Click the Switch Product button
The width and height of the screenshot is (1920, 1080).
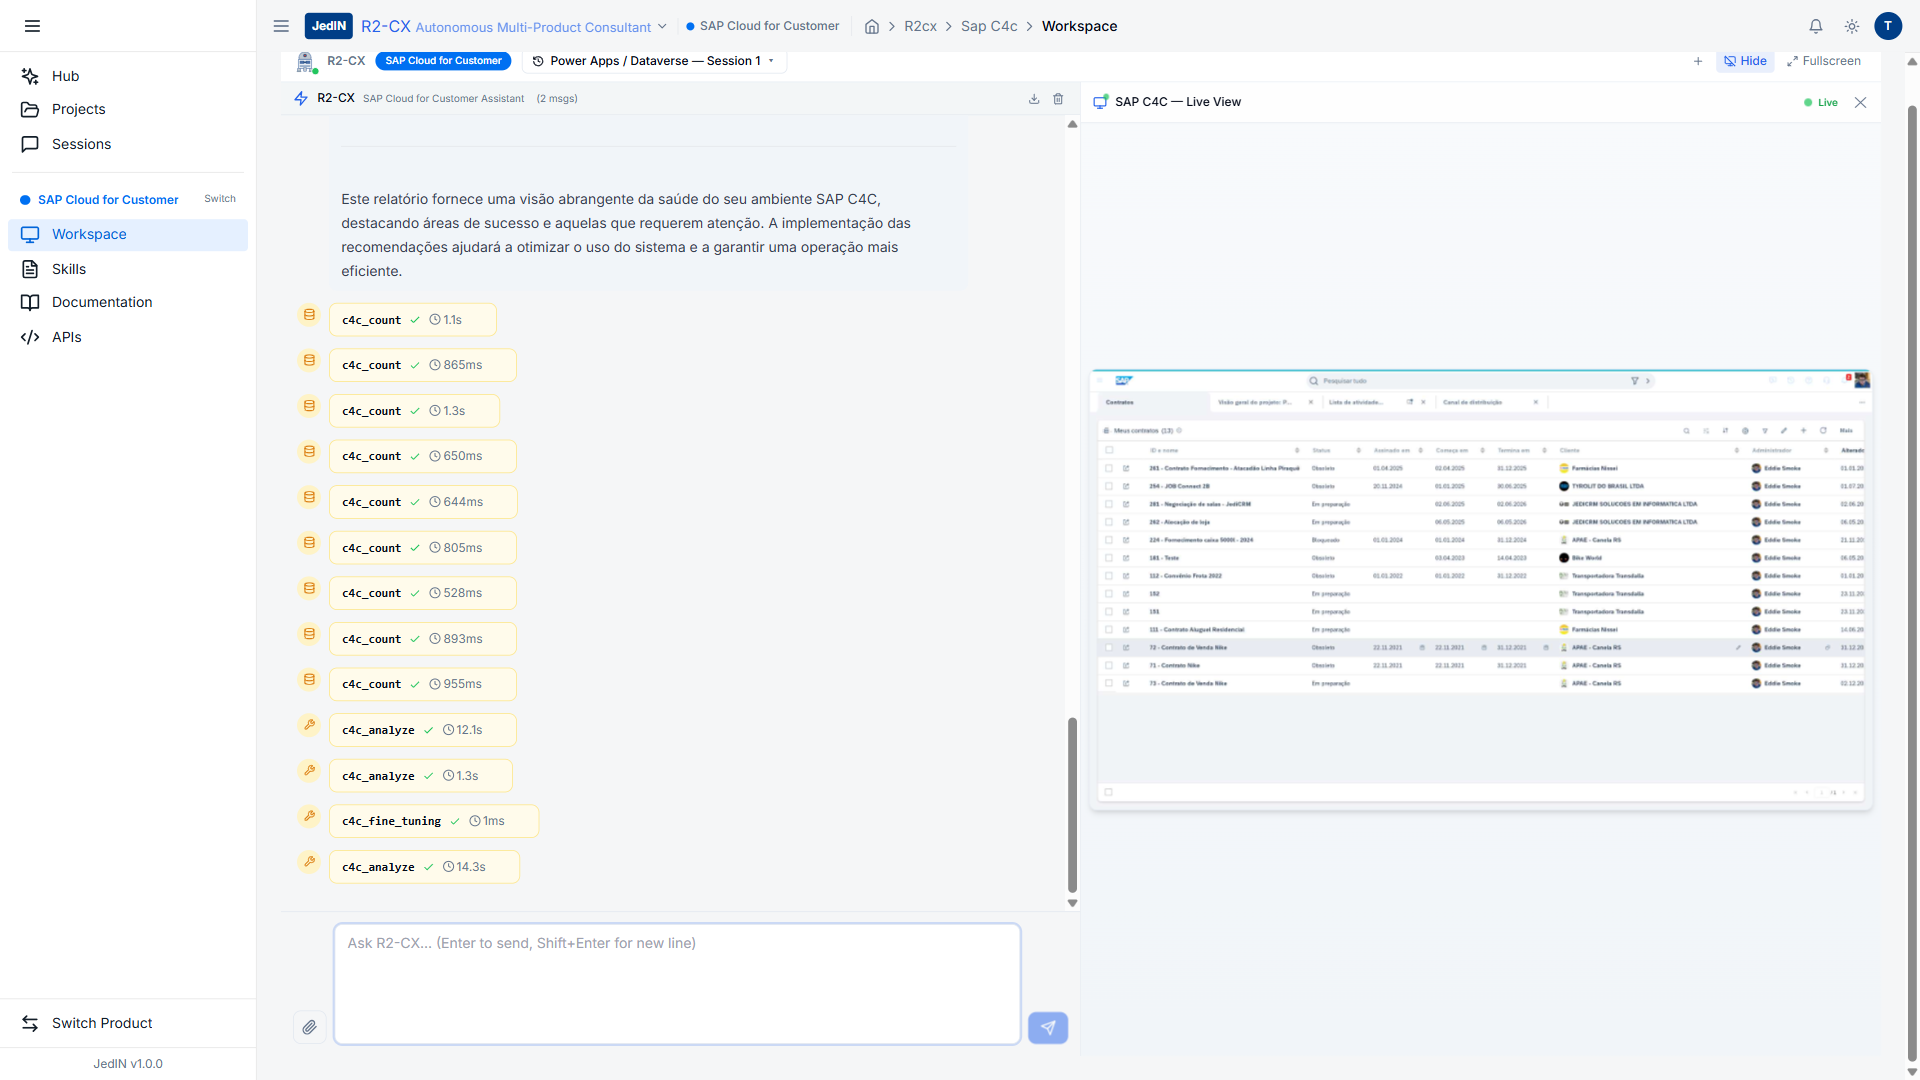(102, 1023)
